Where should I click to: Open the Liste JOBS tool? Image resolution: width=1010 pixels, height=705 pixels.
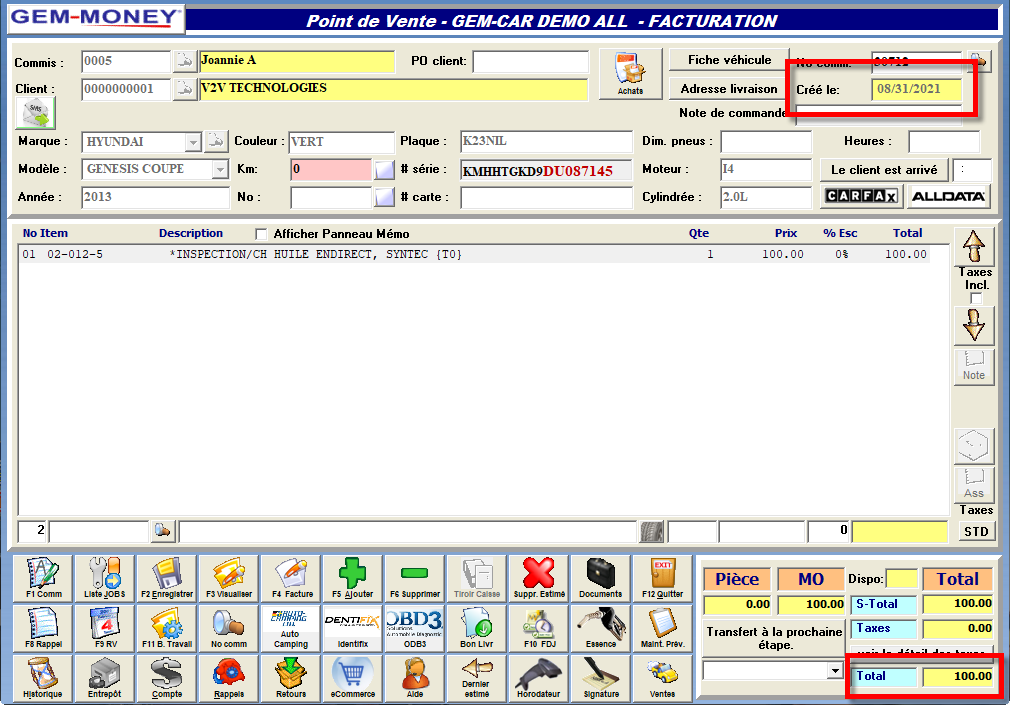[105, 578]
